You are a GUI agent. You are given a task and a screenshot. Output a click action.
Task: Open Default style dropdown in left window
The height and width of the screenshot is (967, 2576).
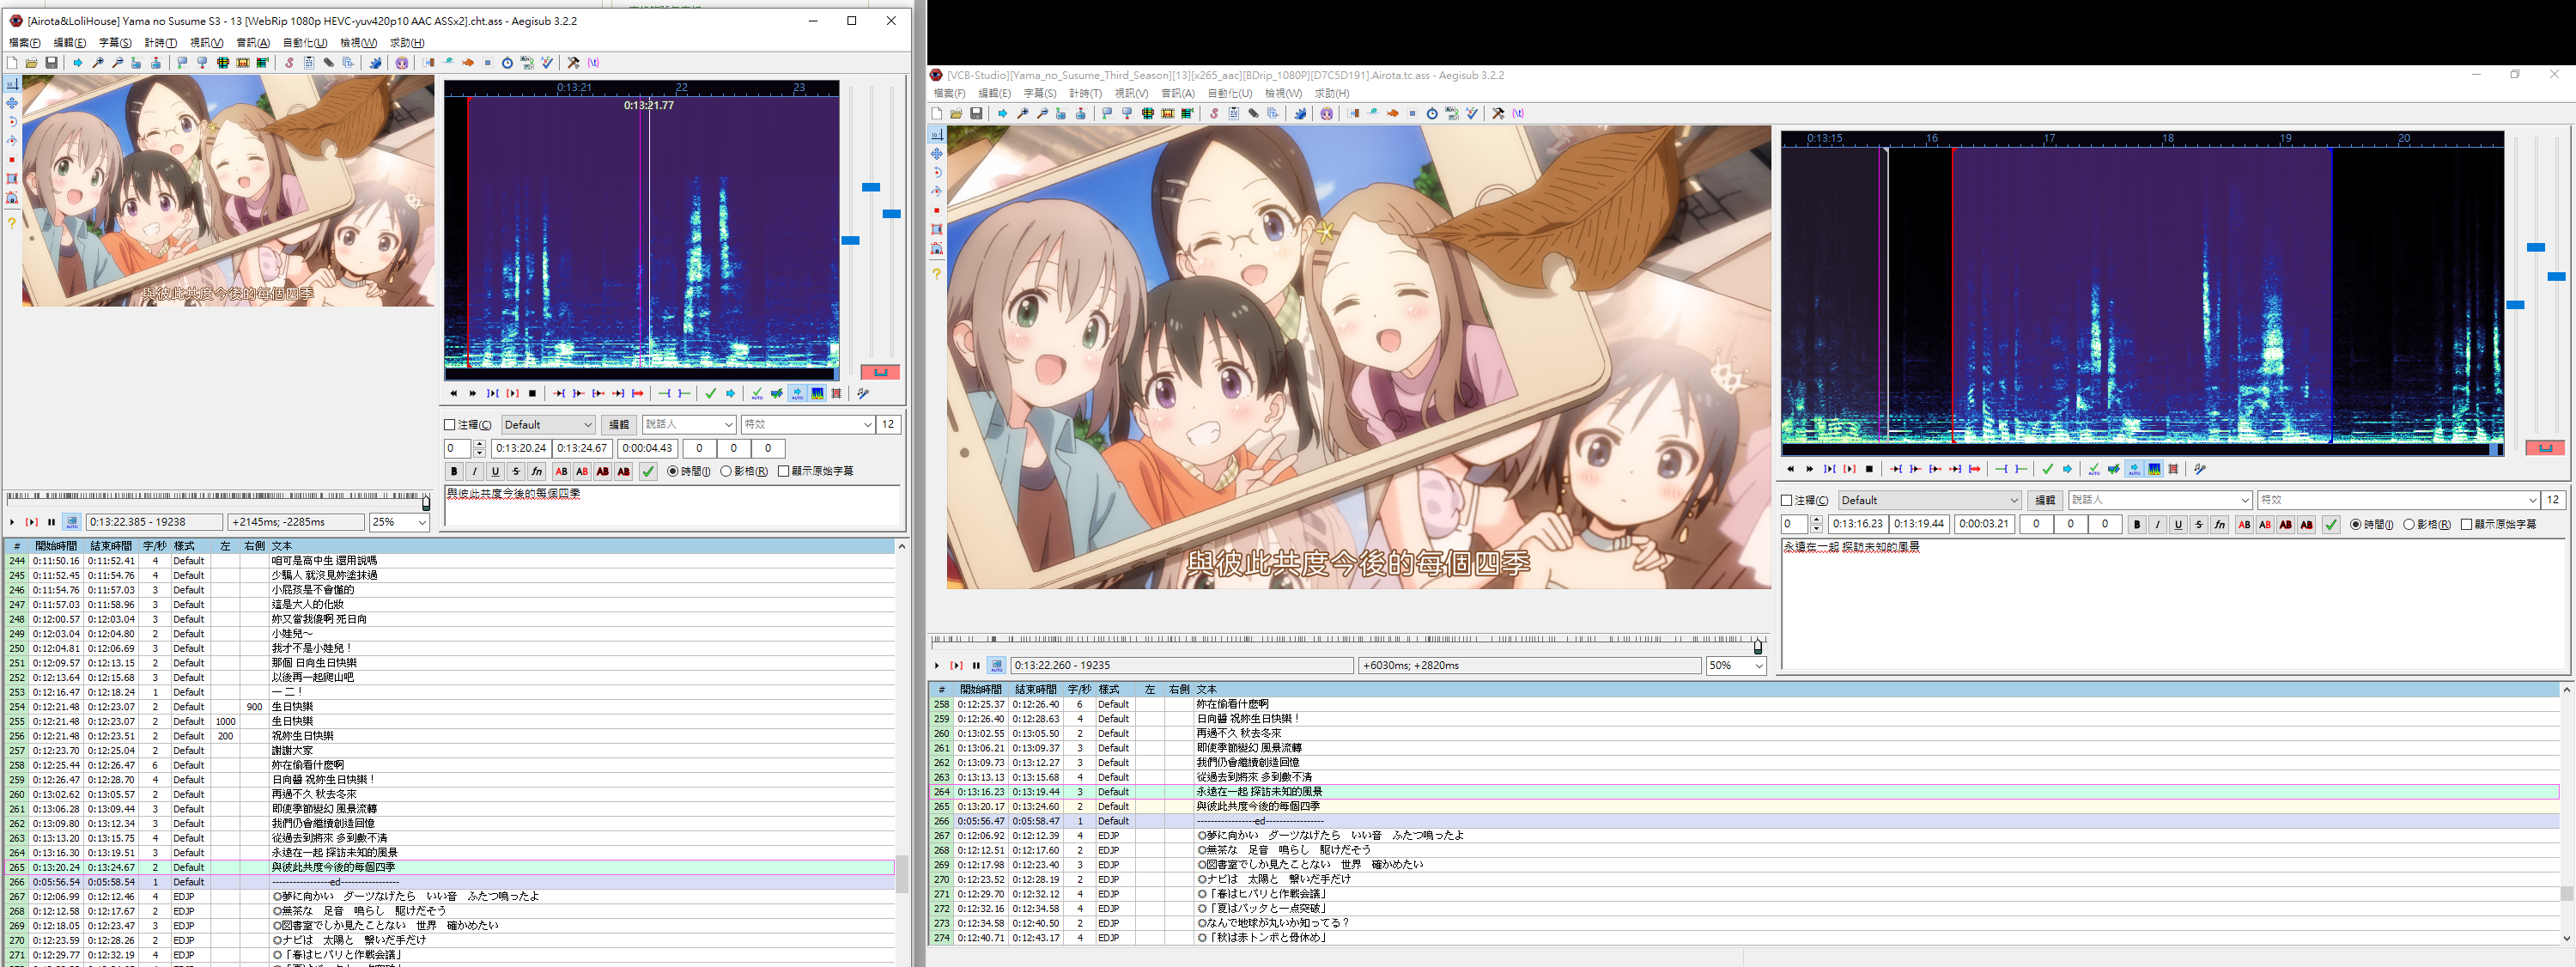(549, 425)
